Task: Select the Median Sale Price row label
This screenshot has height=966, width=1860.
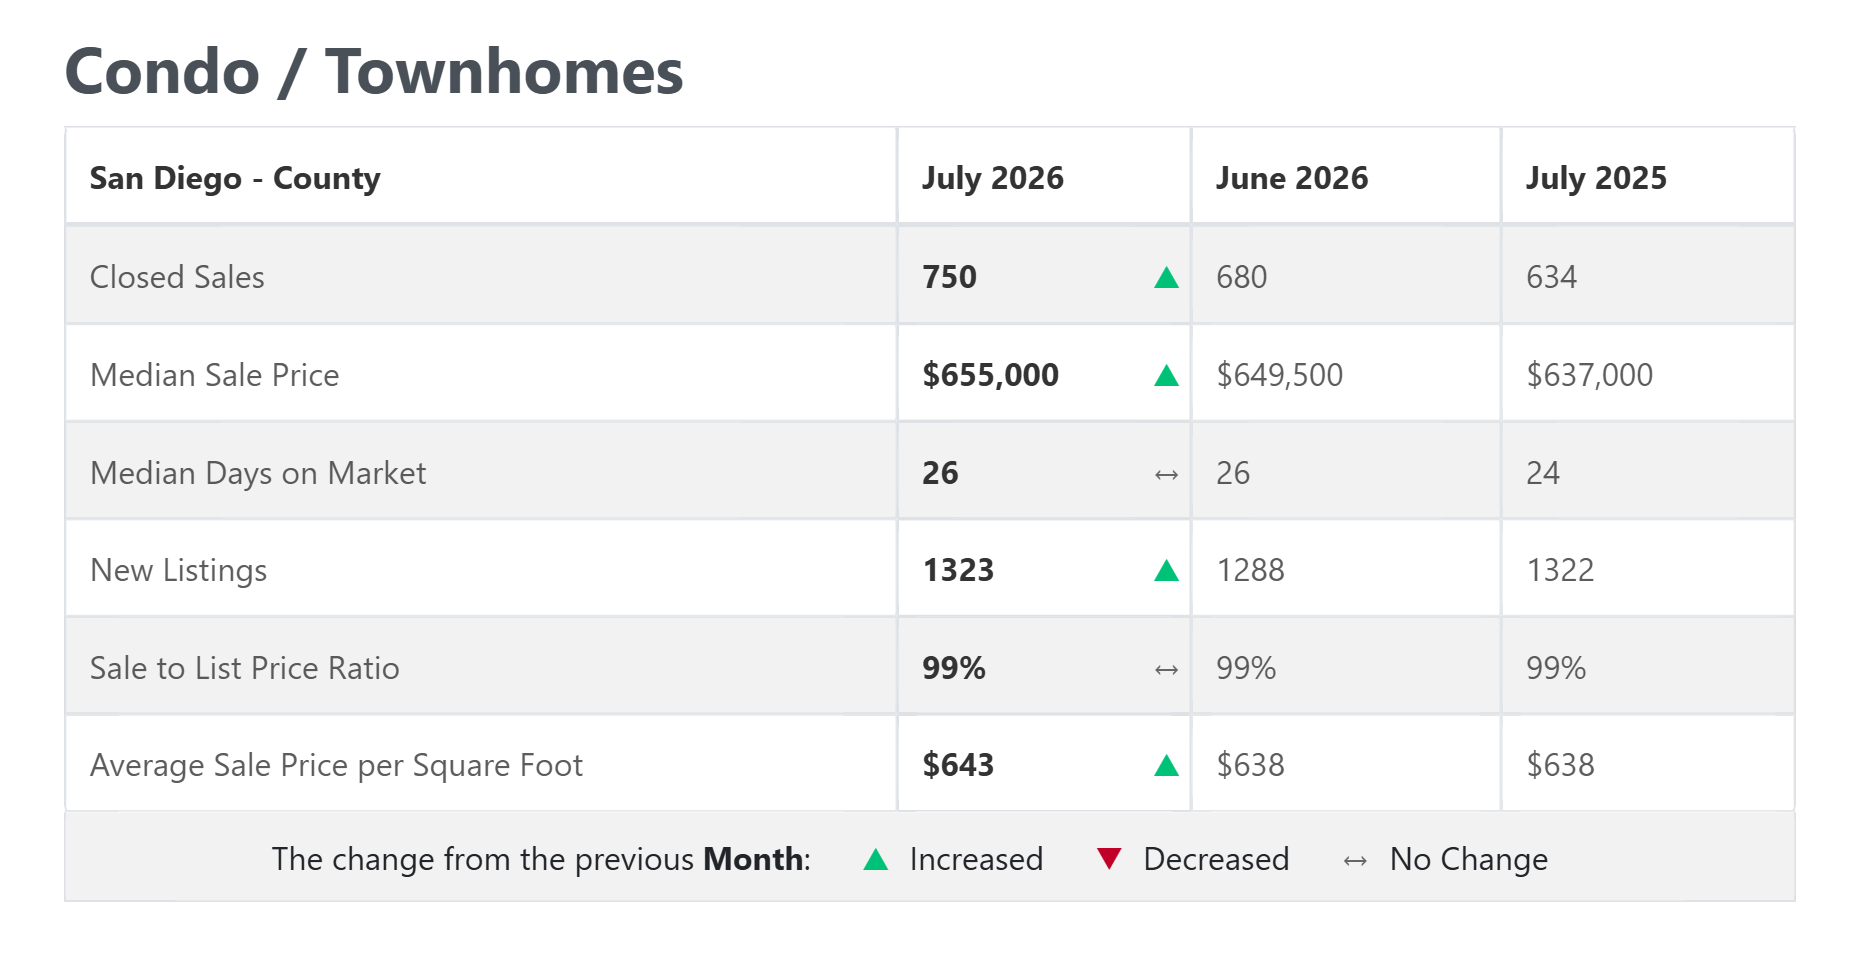Action: click(215, 375)
